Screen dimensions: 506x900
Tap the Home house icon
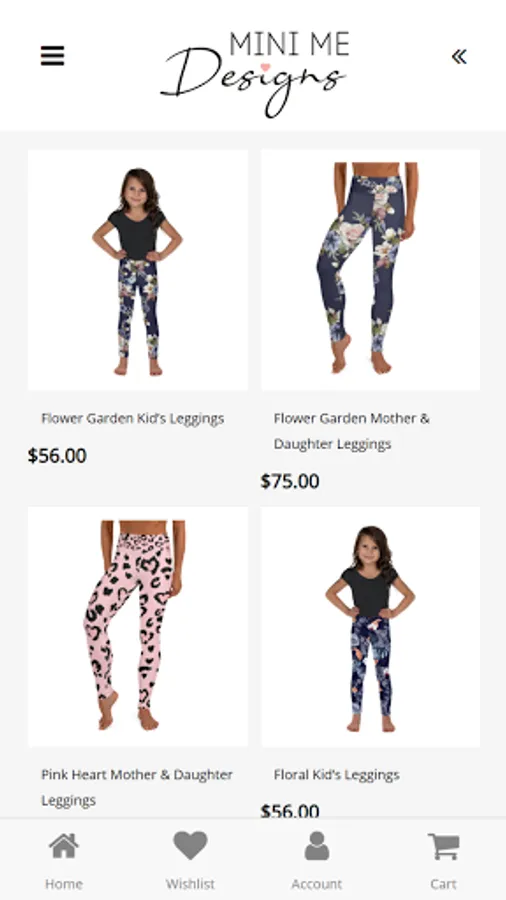[x=64, y=846]
